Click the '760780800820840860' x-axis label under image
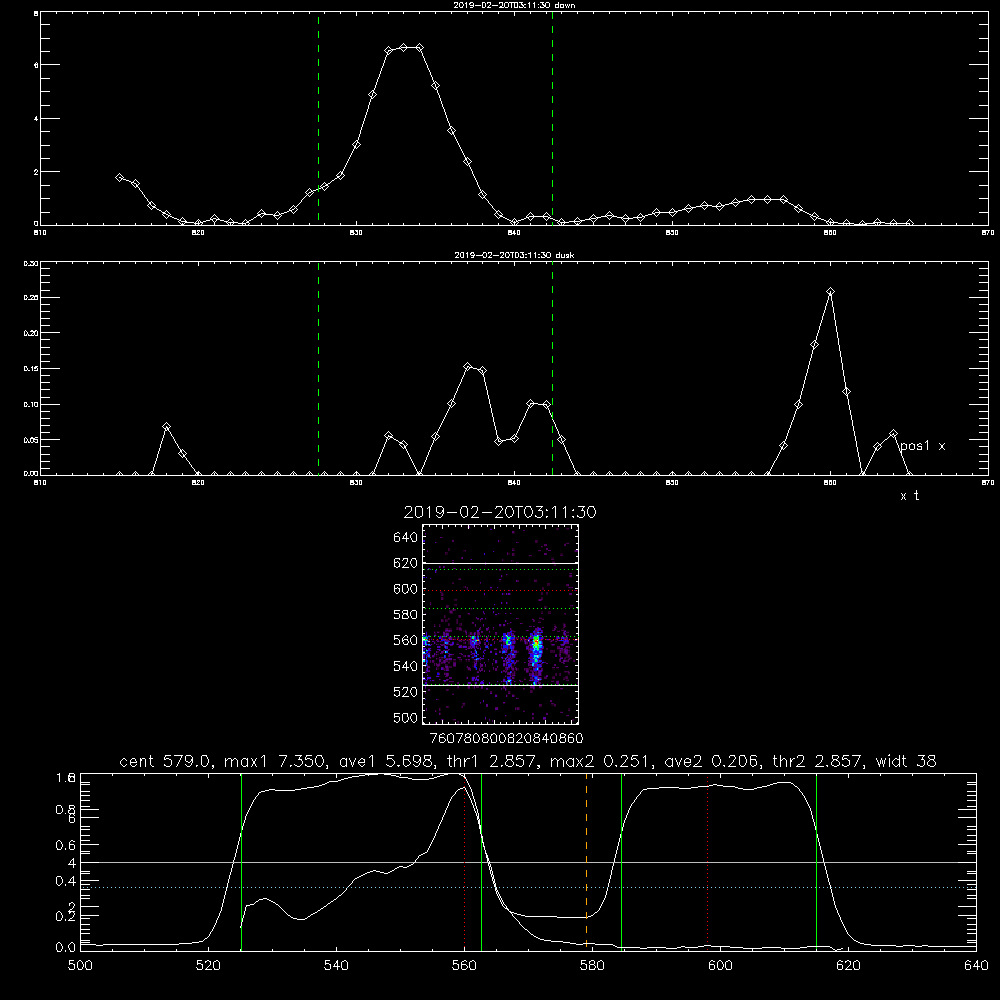The height and width of the screenshot is (1000, 1000). point(506,739)
